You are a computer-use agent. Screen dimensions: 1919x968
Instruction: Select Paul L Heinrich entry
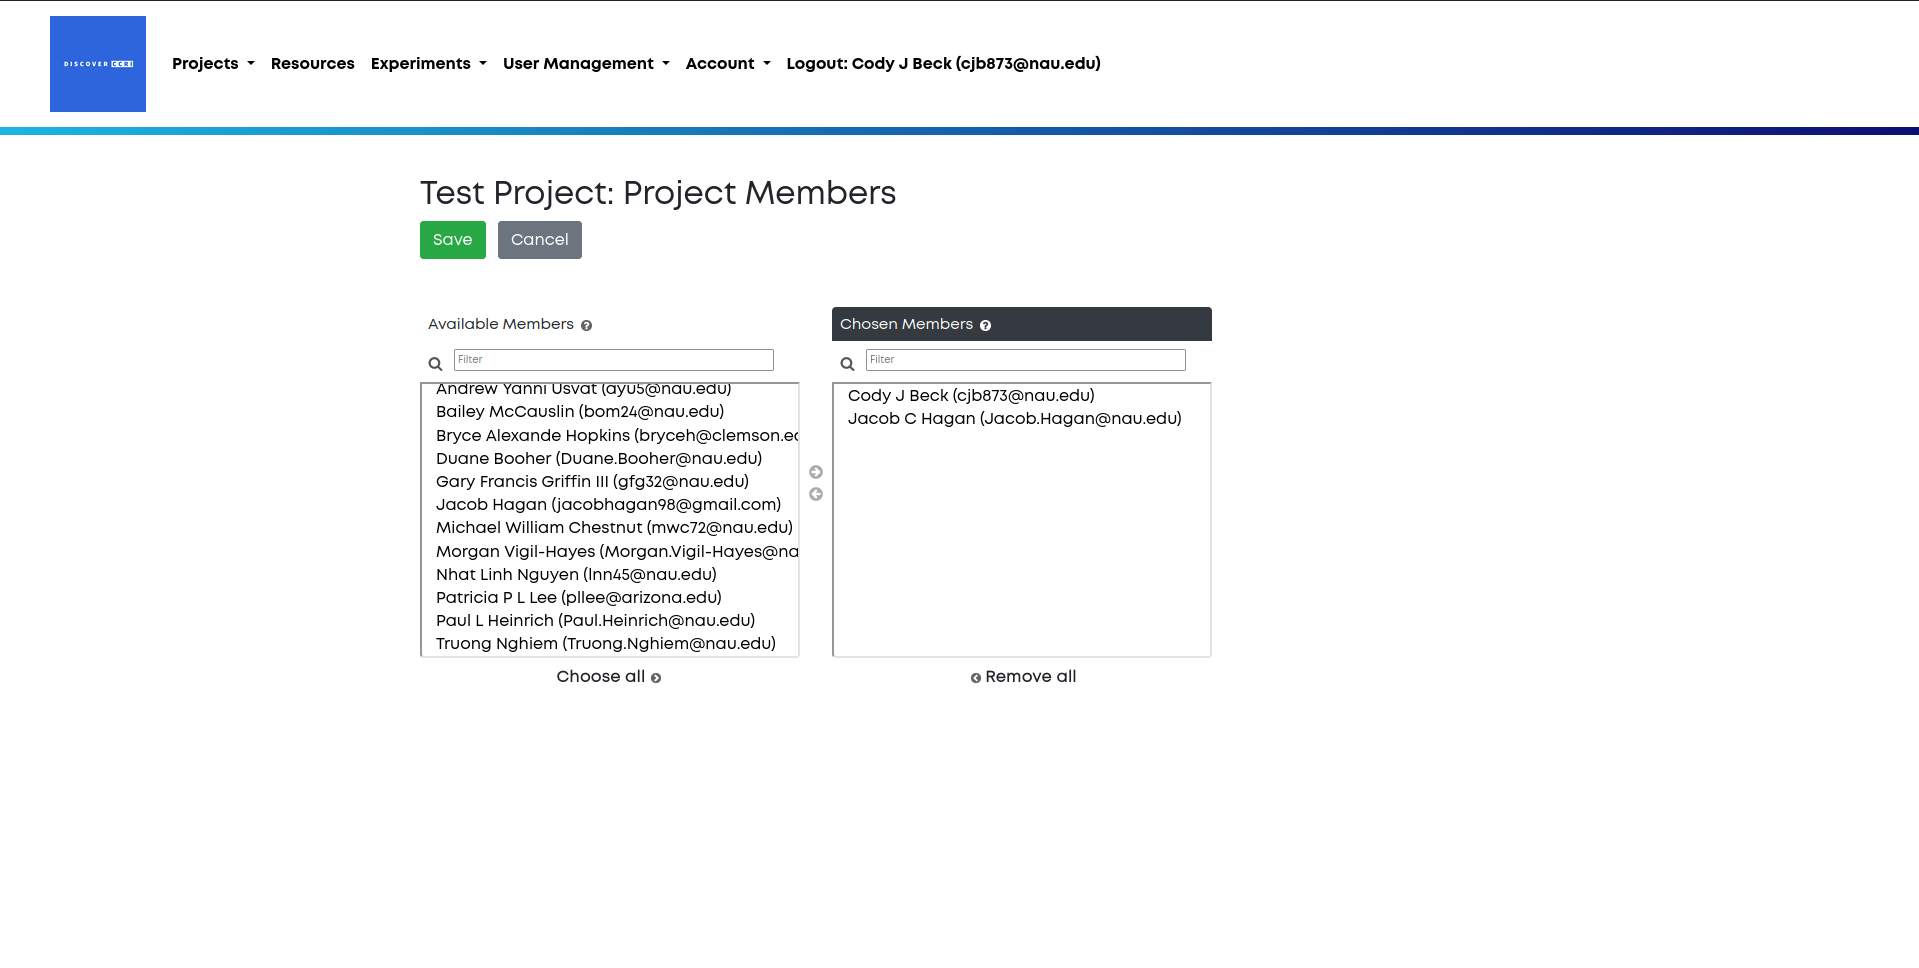tap(610, 621)
